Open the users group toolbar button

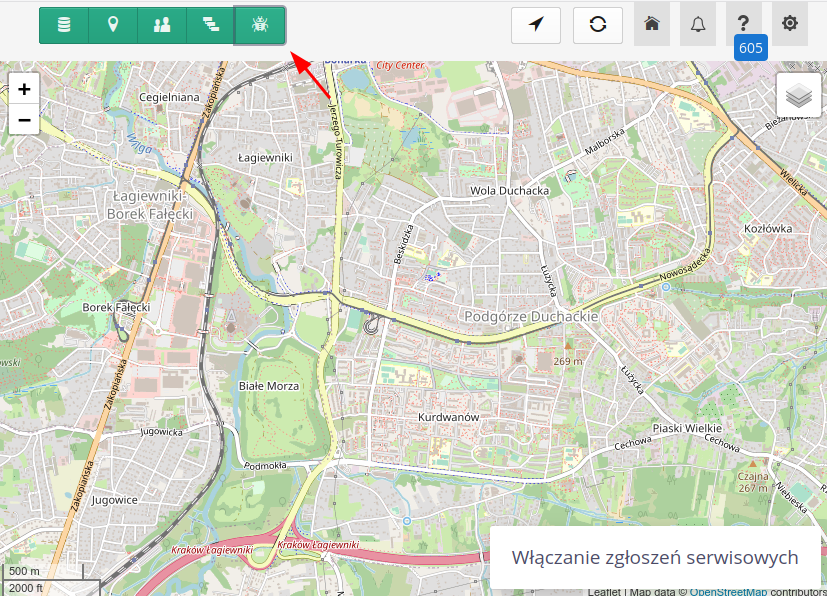[x=162, y=25]
